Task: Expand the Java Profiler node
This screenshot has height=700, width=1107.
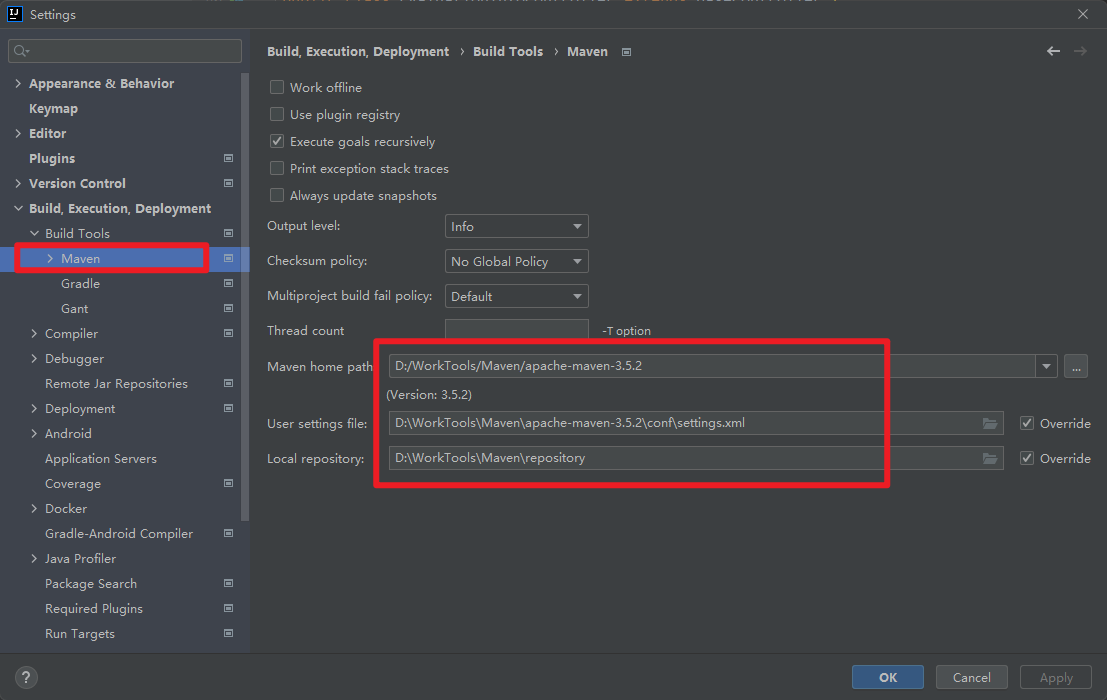Action: click(x=34, y=559)
